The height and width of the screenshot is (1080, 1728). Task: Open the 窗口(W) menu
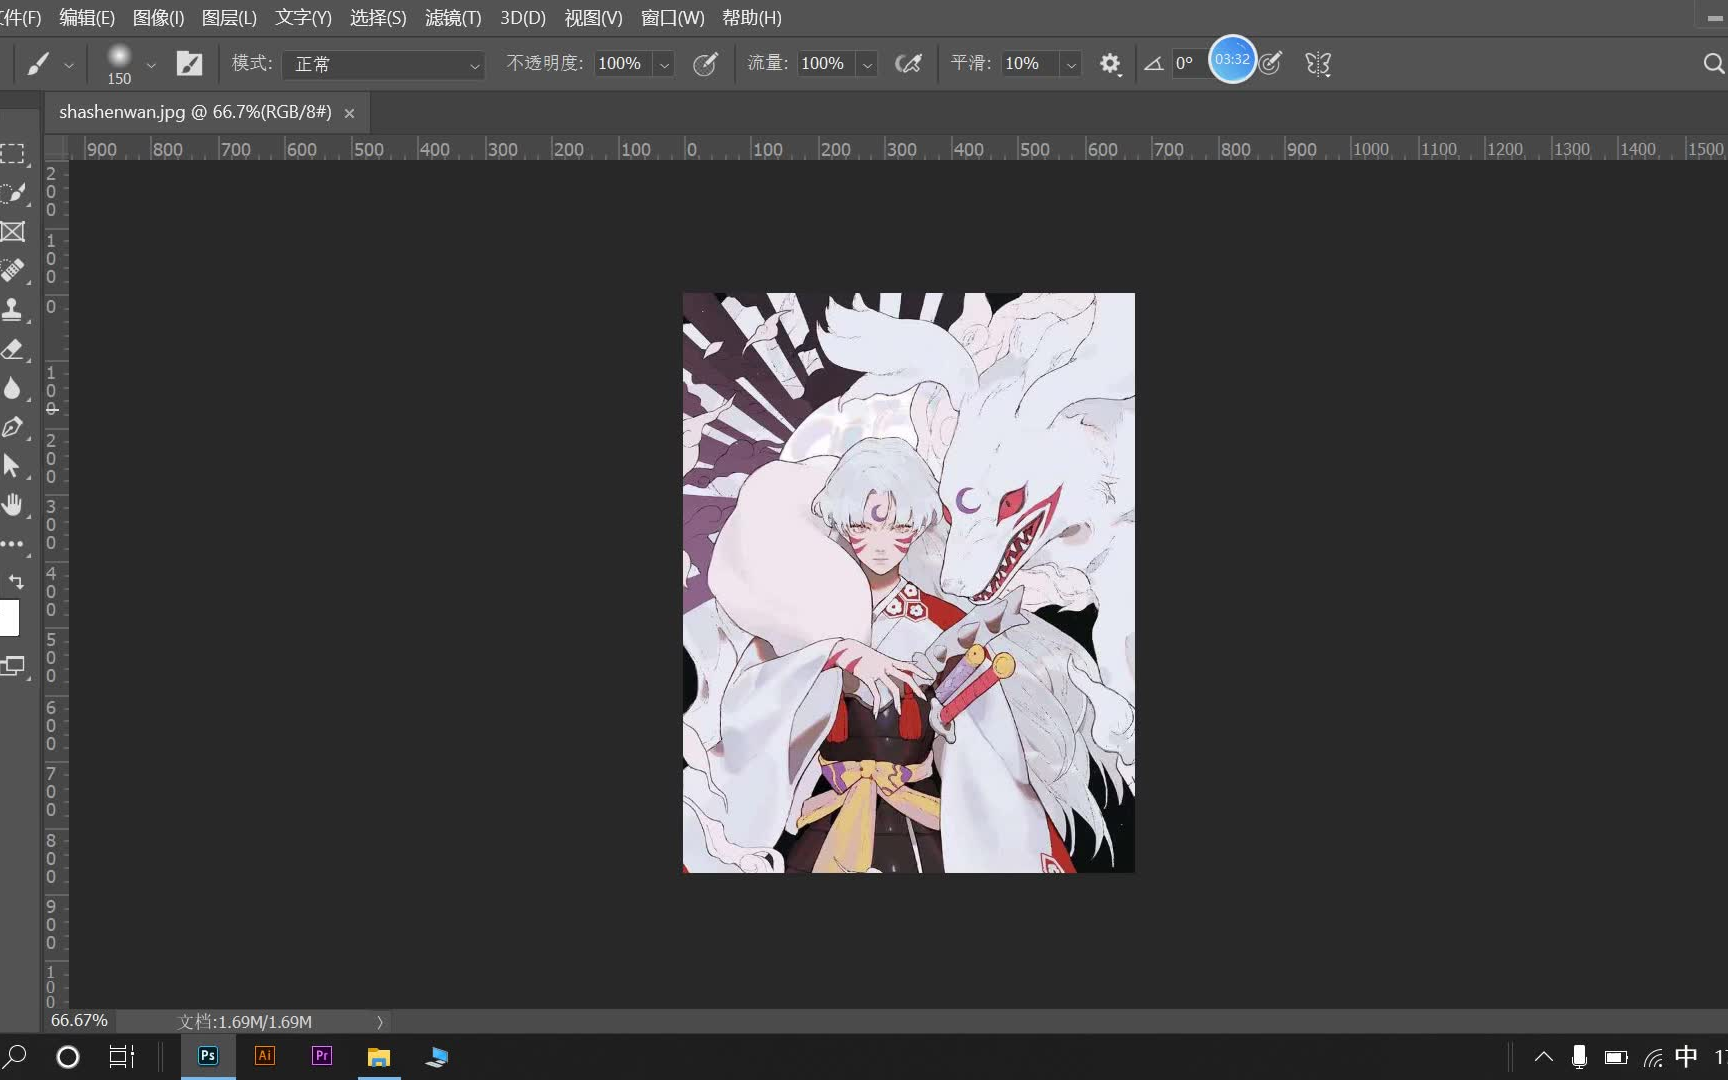[672, 18]
